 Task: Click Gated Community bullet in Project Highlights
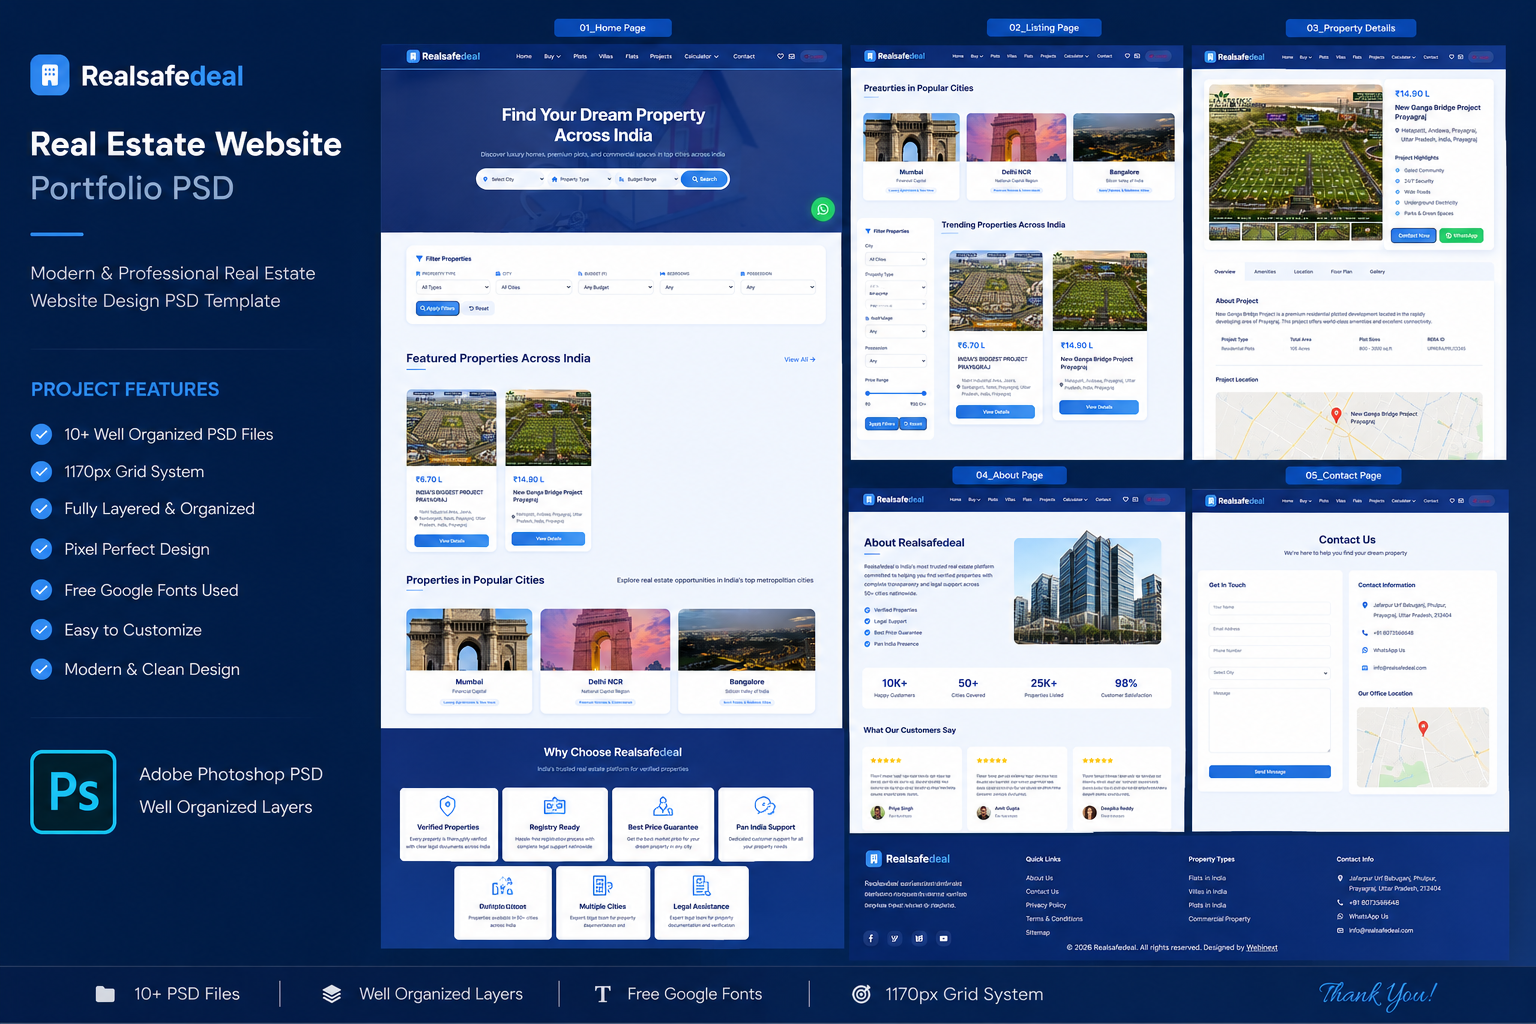pyautogui.click(x=1398, y=171)
